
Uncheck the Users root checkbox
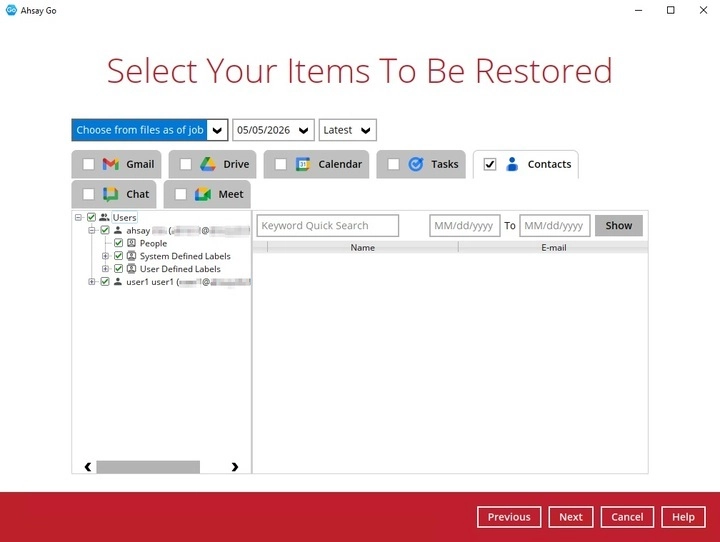pos(91,217)
